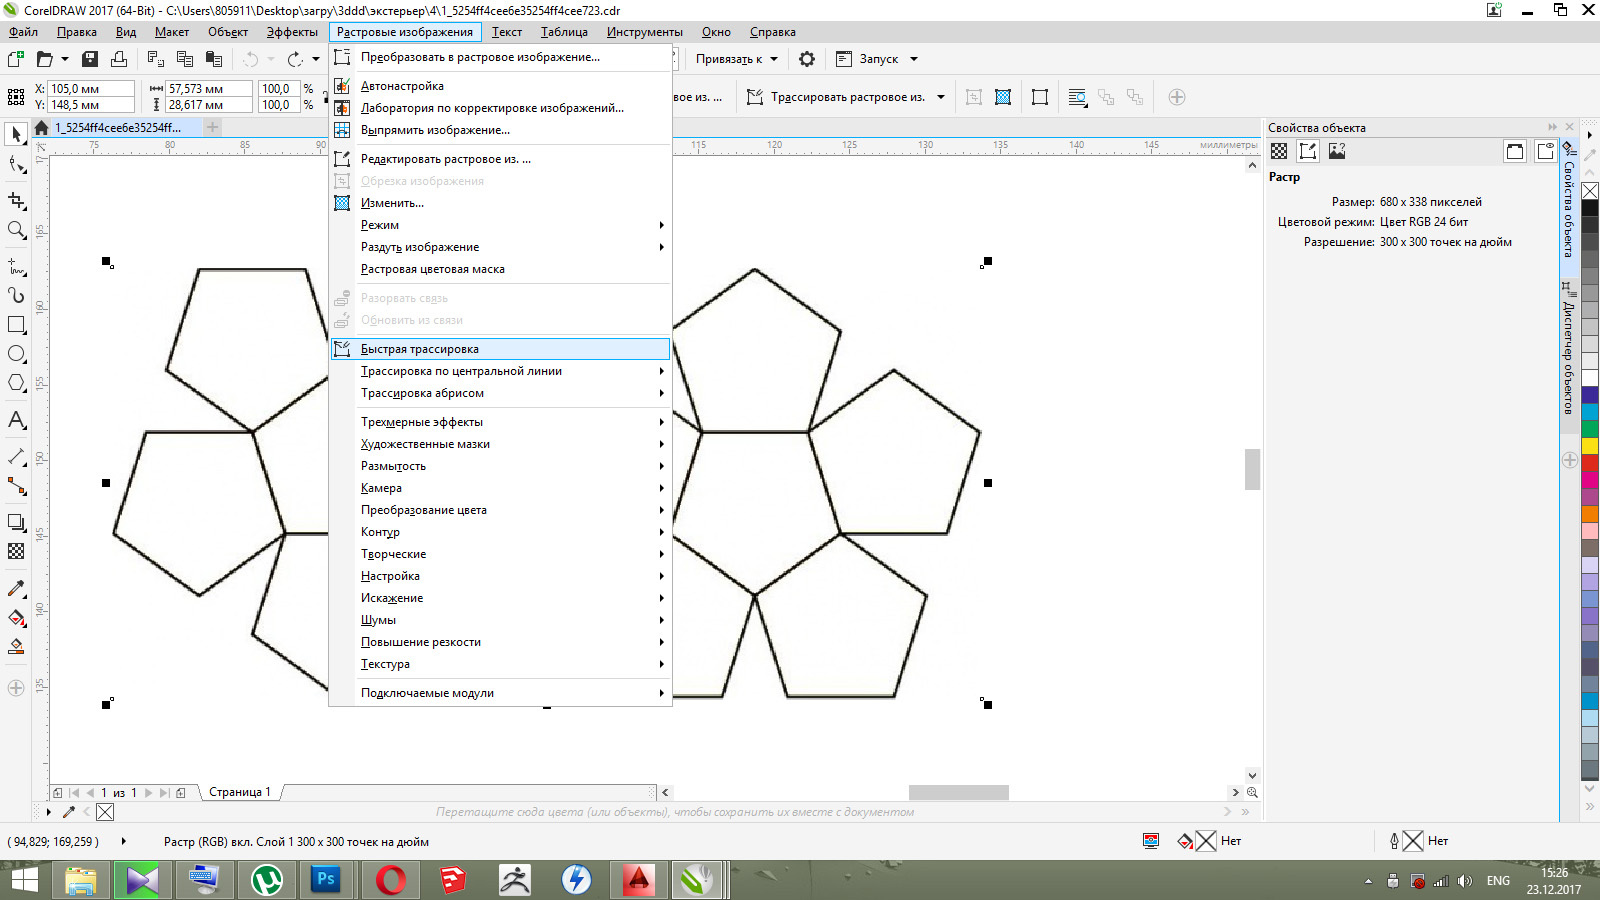Click the Paste icon in standard toolbar
1600x900 pixels.
pyautogui.click(x=213, y=59)
